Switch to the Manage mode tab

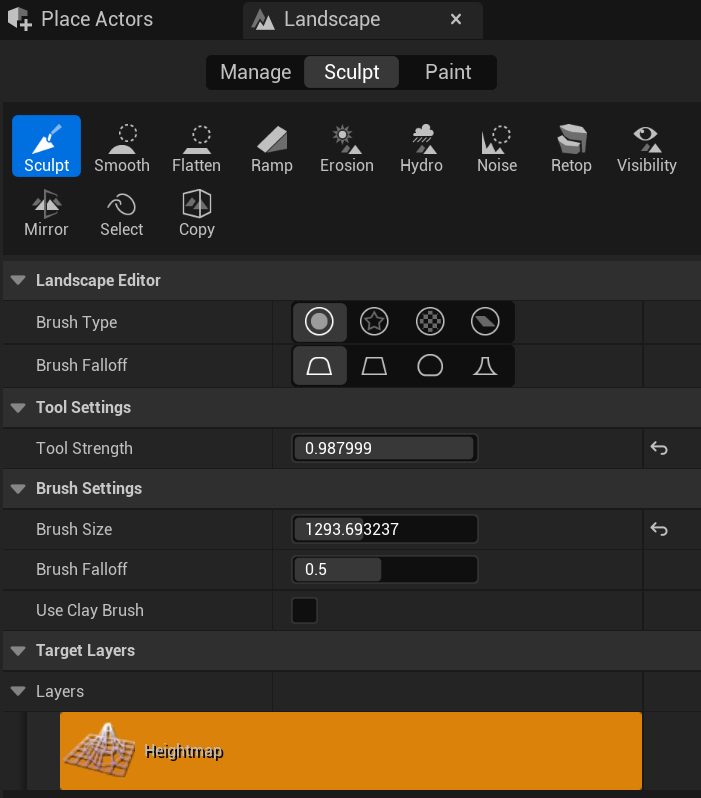click(x=255, y=72)
